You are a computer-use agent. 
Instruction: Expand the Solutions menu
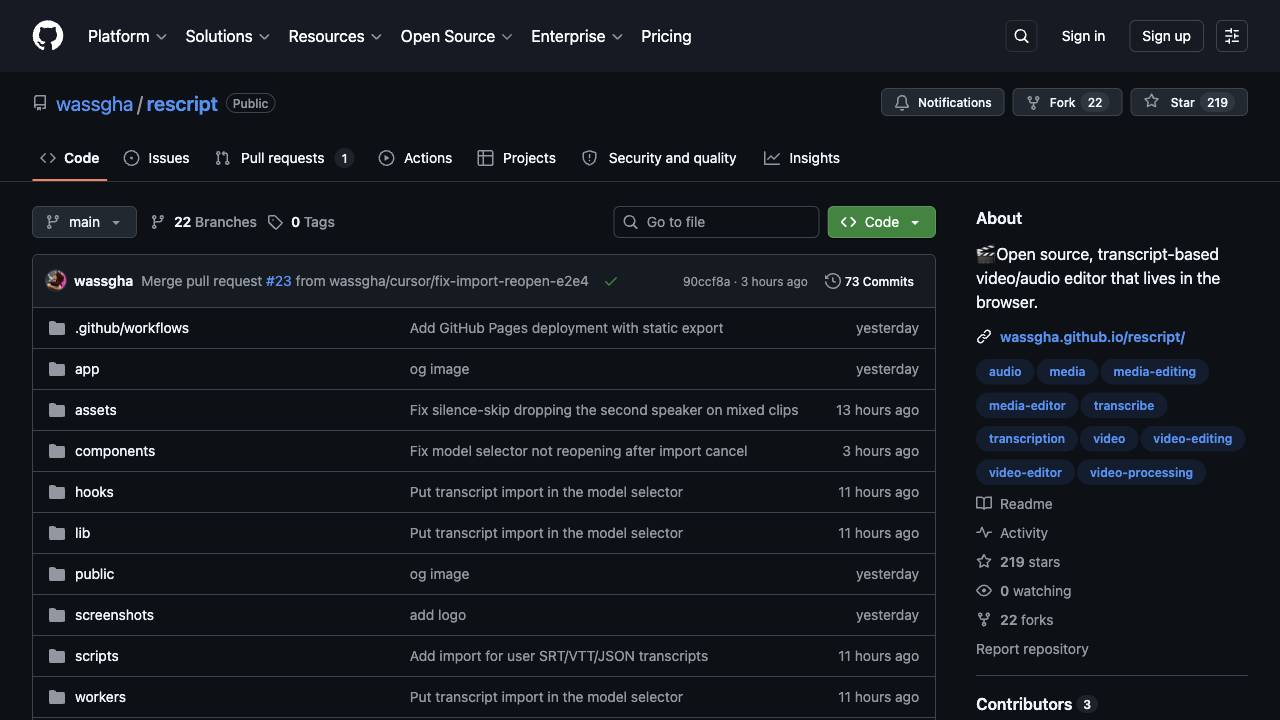tap(228, 36)
